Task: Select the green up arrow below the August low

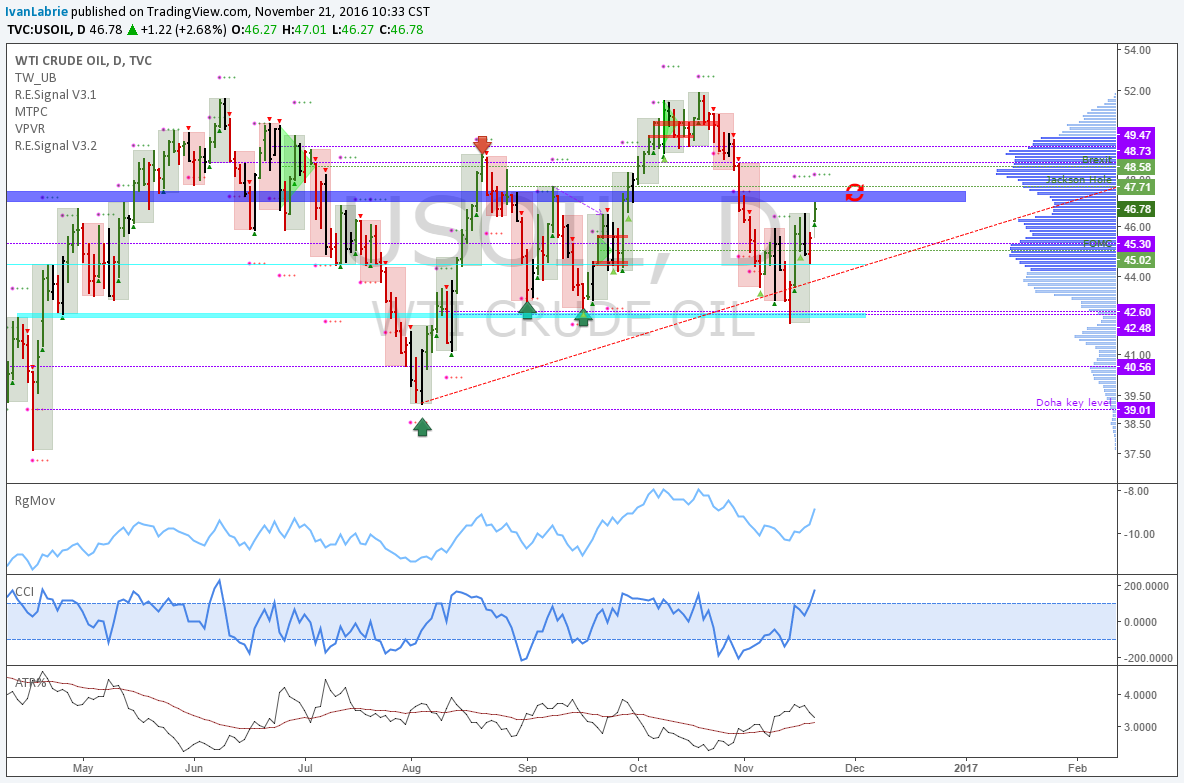Action: [422, 427]
